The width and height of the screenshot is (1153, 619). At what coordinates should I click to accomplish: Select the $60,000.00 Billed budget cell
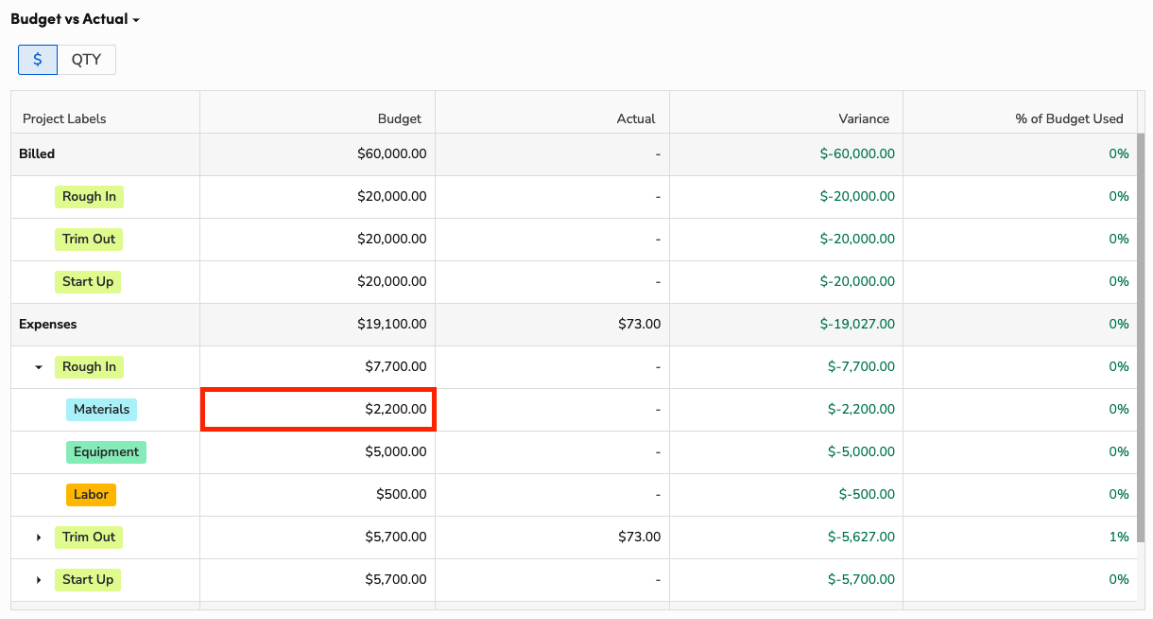pos(318,154)
